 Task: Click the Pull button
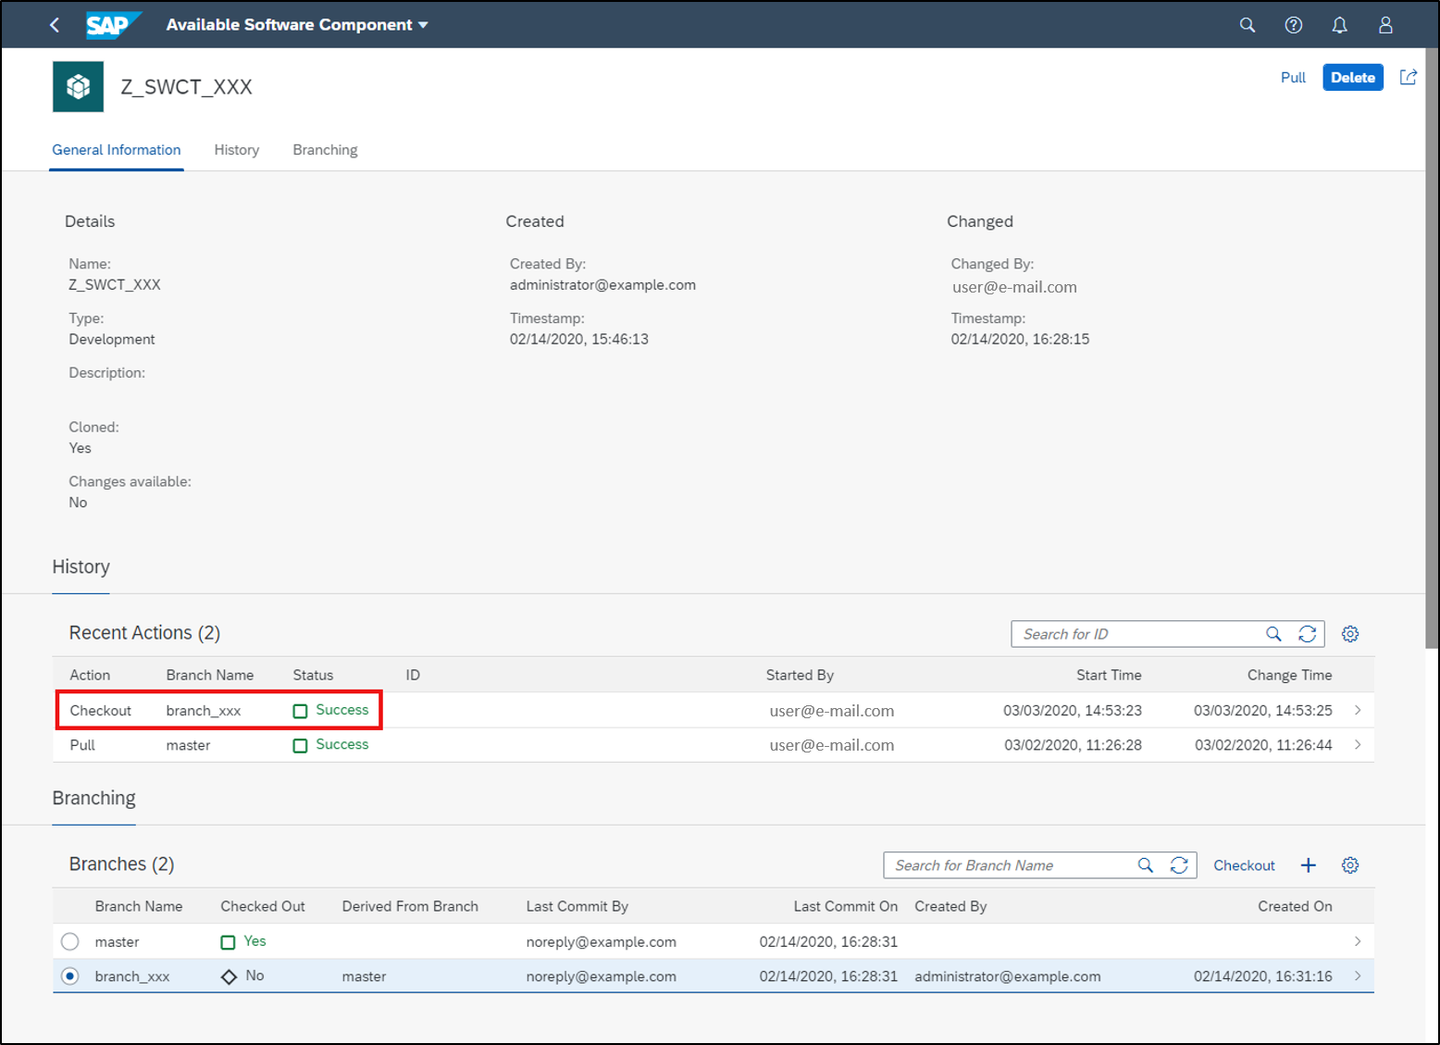[1293, 77]
